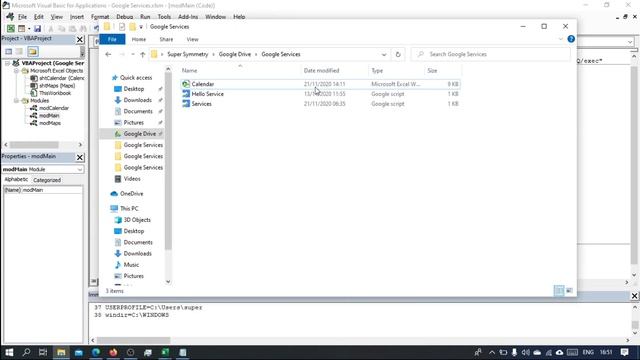Image resolution: width=640 pixels, height=360 pixels.
Task: Open Firefox from the taskbar
Action: point(113,352)
